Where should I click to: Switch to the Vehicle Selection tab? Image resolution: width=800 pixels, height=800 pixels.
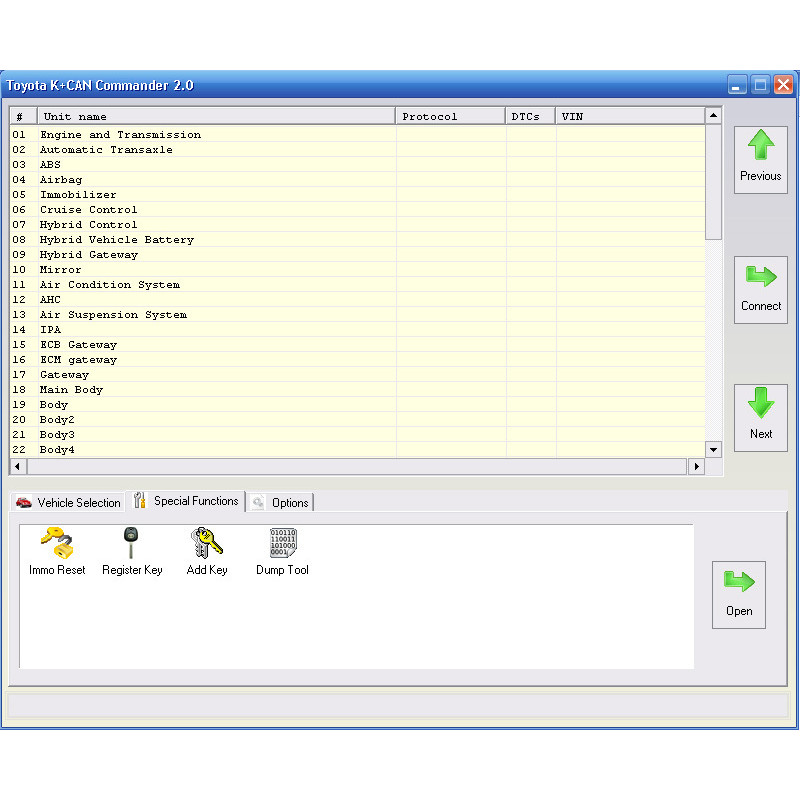[68, 502]
